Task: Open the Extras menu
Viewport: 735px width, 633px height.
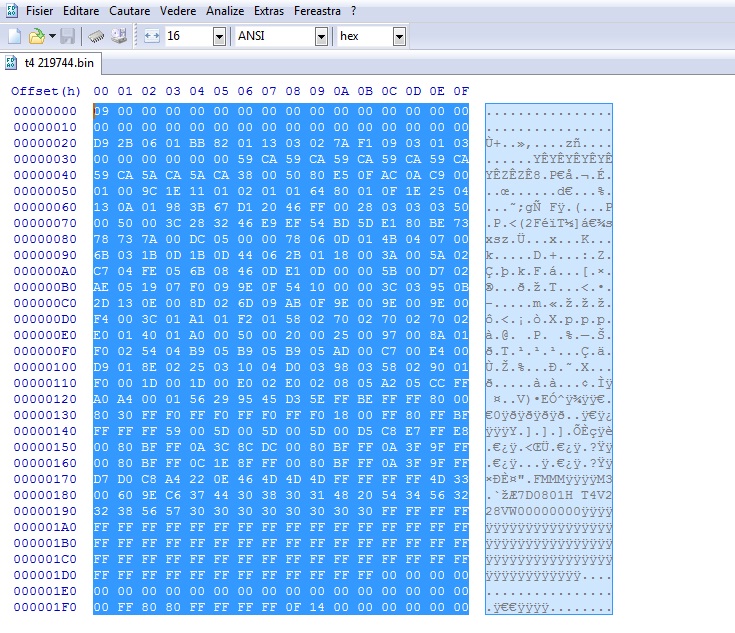Action: 269,11
